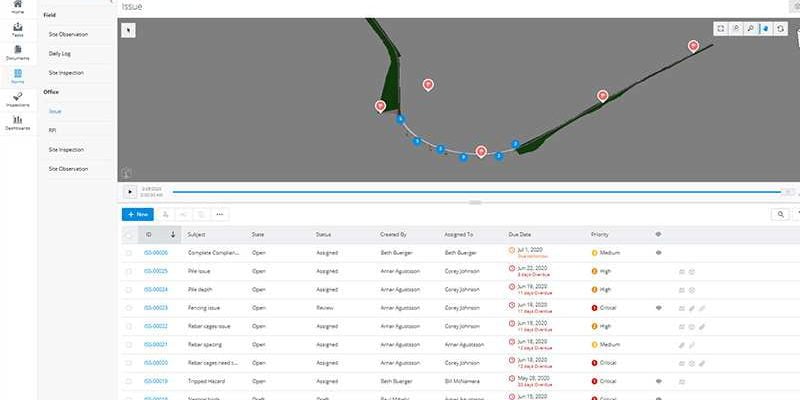Click the New button to create issue
Viewport: 800px width, 400px height.
[x=137, y=214]
